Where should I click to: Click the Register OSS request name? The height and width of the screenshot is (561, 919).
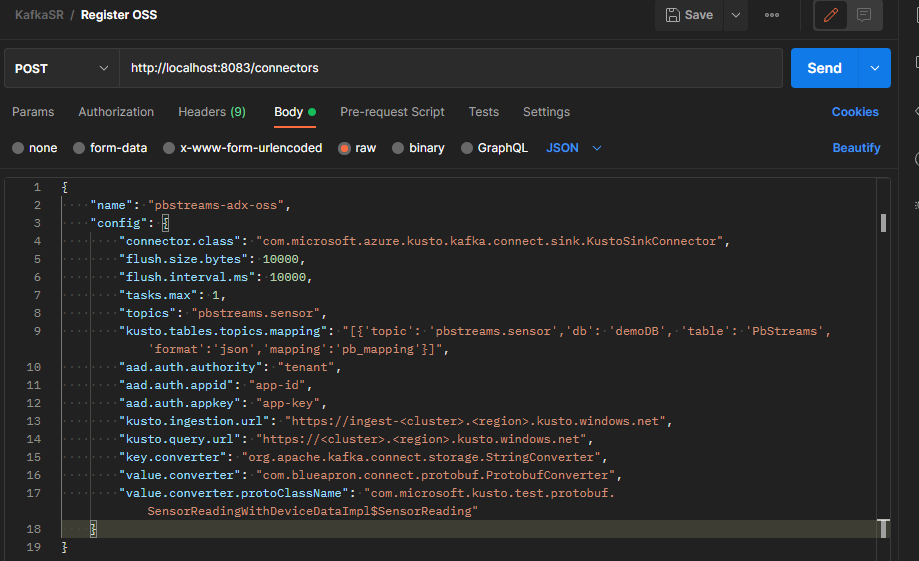[x=119, y=15]
